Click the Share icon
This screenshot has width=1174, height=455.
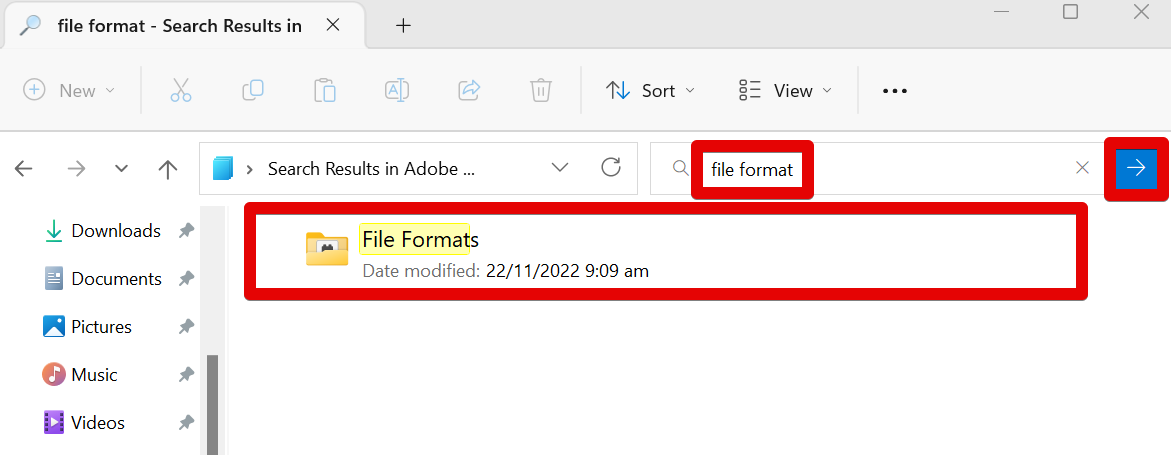pos(469,90)
